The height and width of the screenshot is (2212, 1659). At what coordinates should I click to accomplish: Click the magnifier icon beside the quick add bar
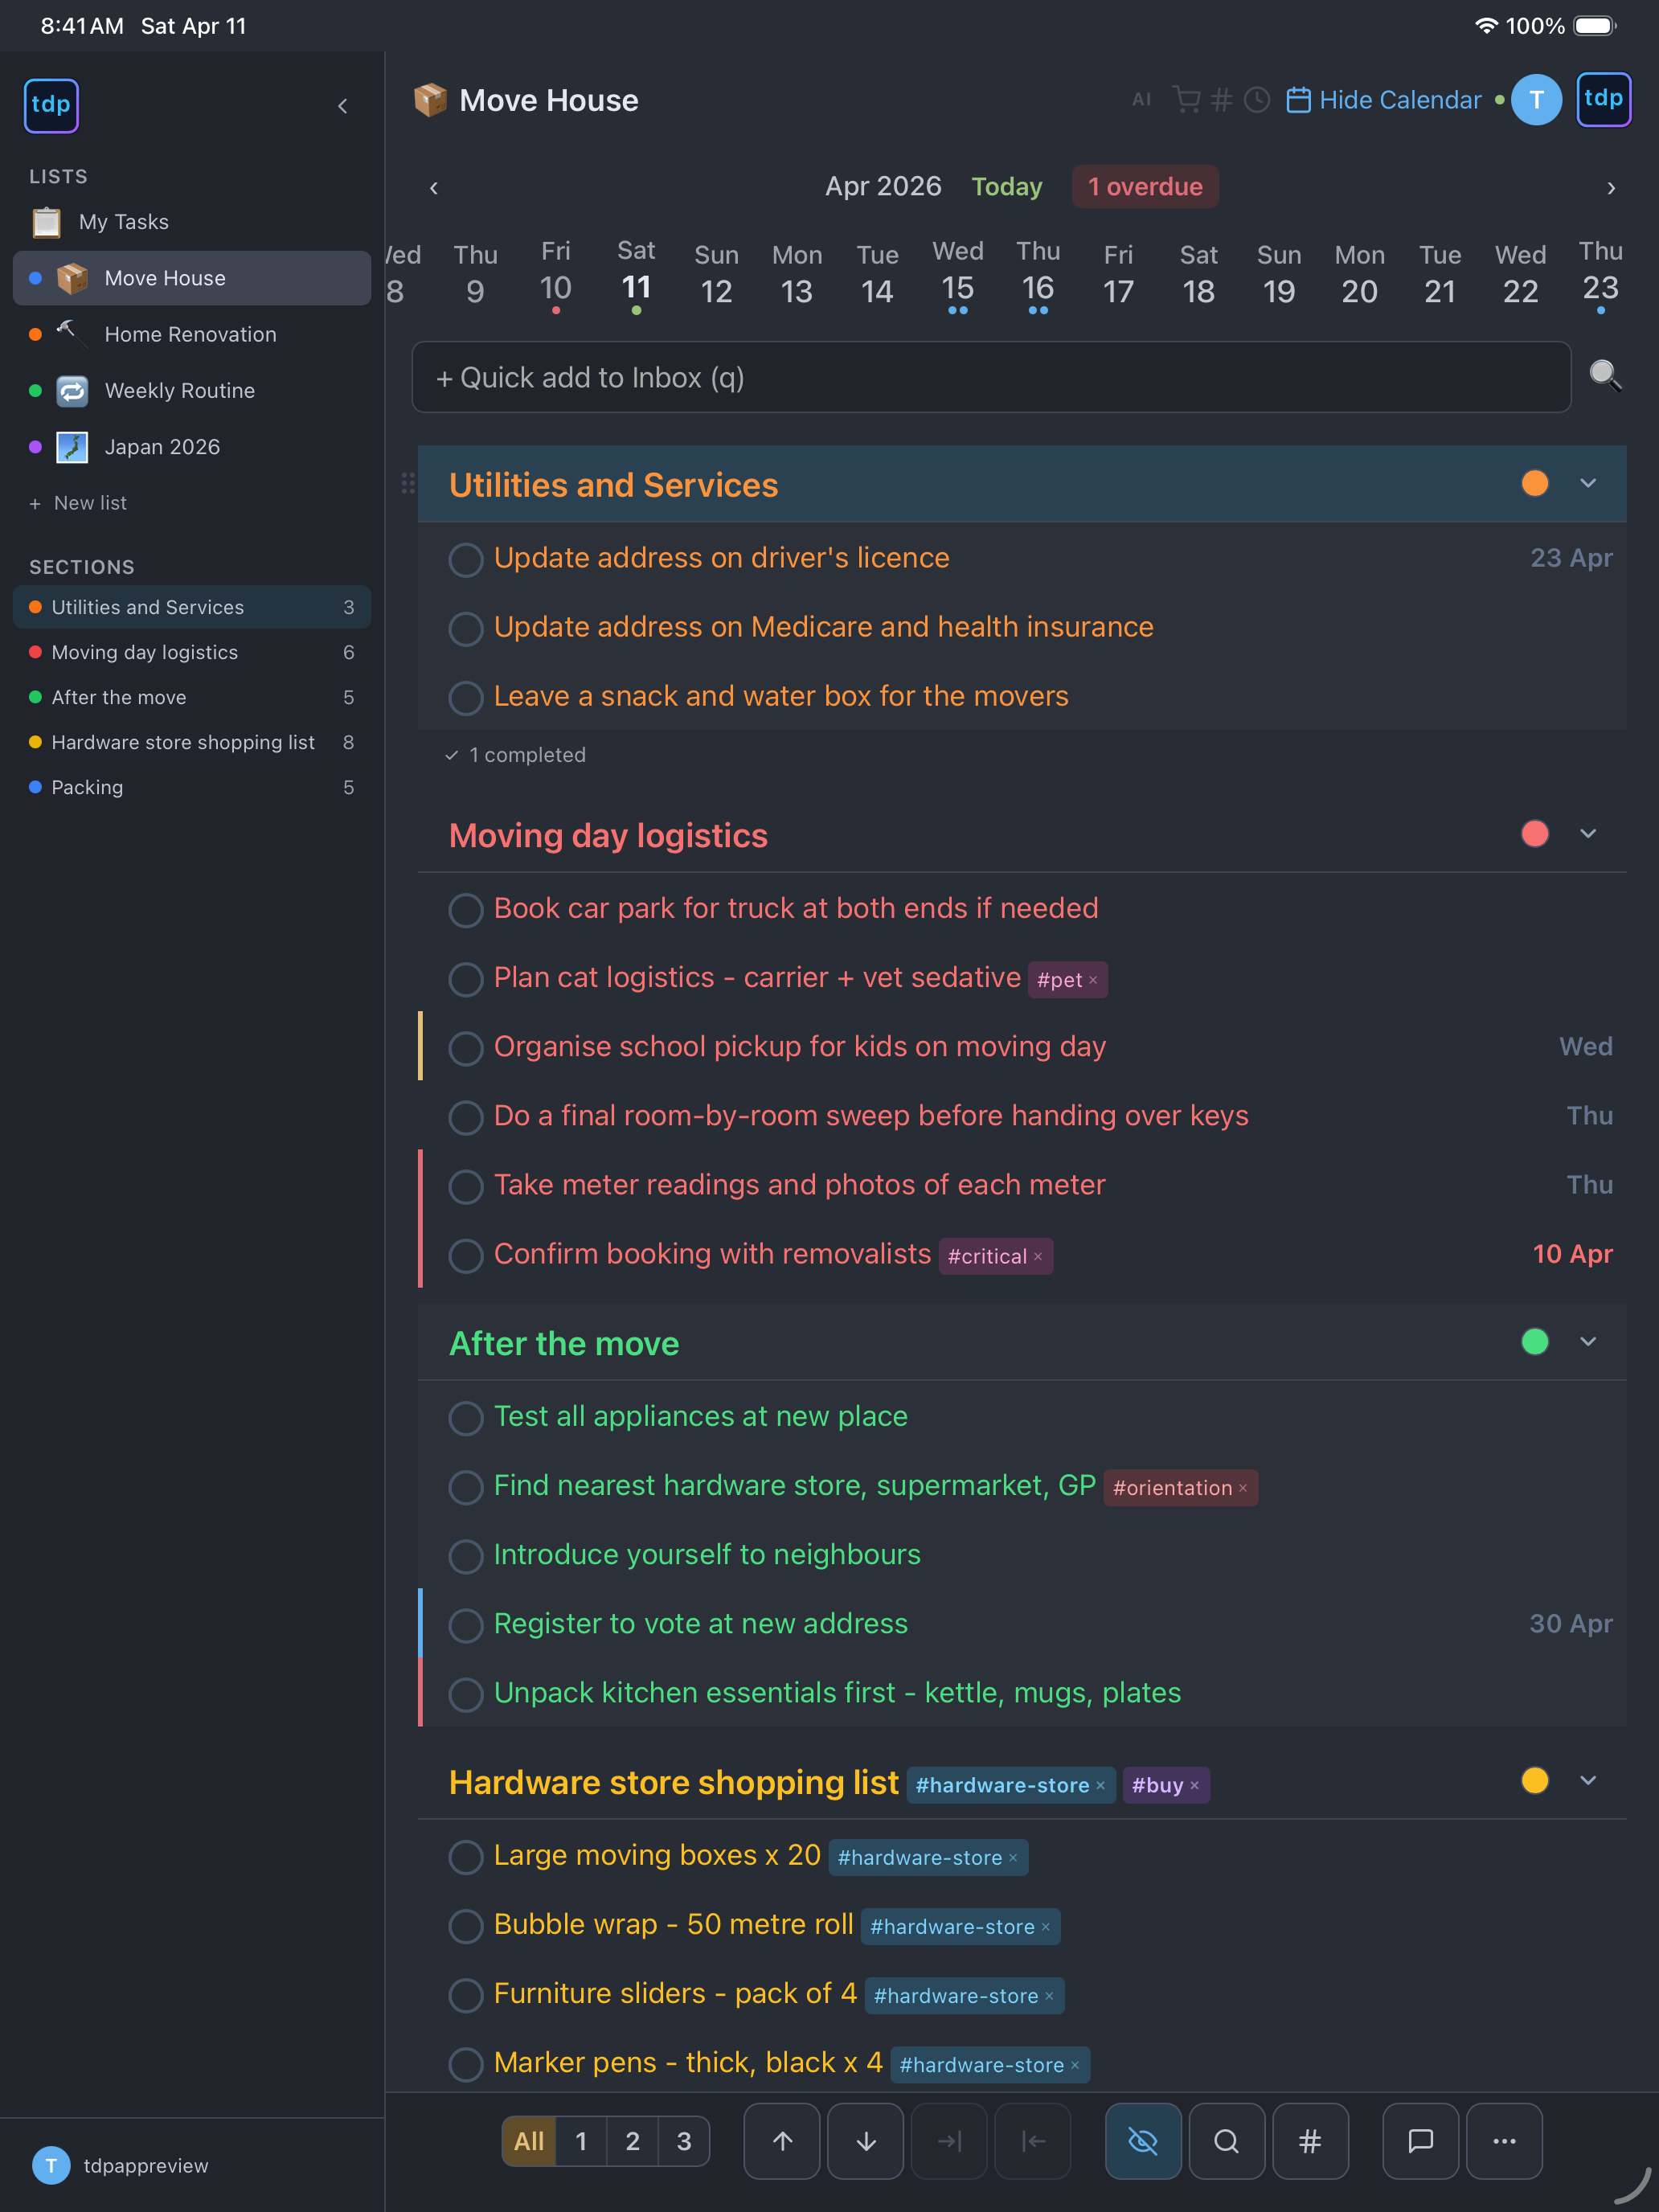click(x=1606, y=377)
